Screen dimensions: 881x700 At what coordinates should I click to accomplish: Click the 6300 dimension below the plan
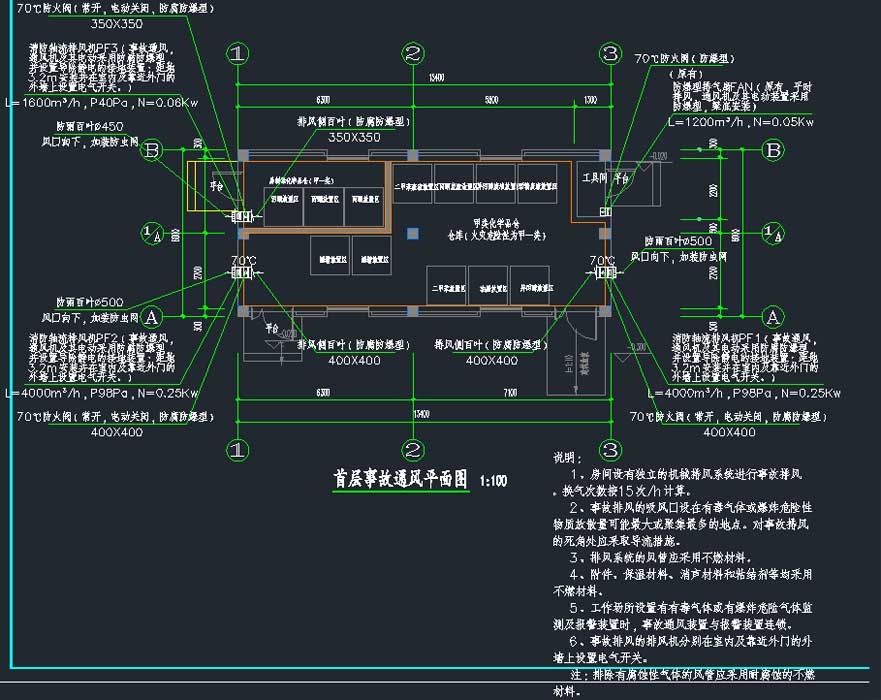click(x=323, y=393)
